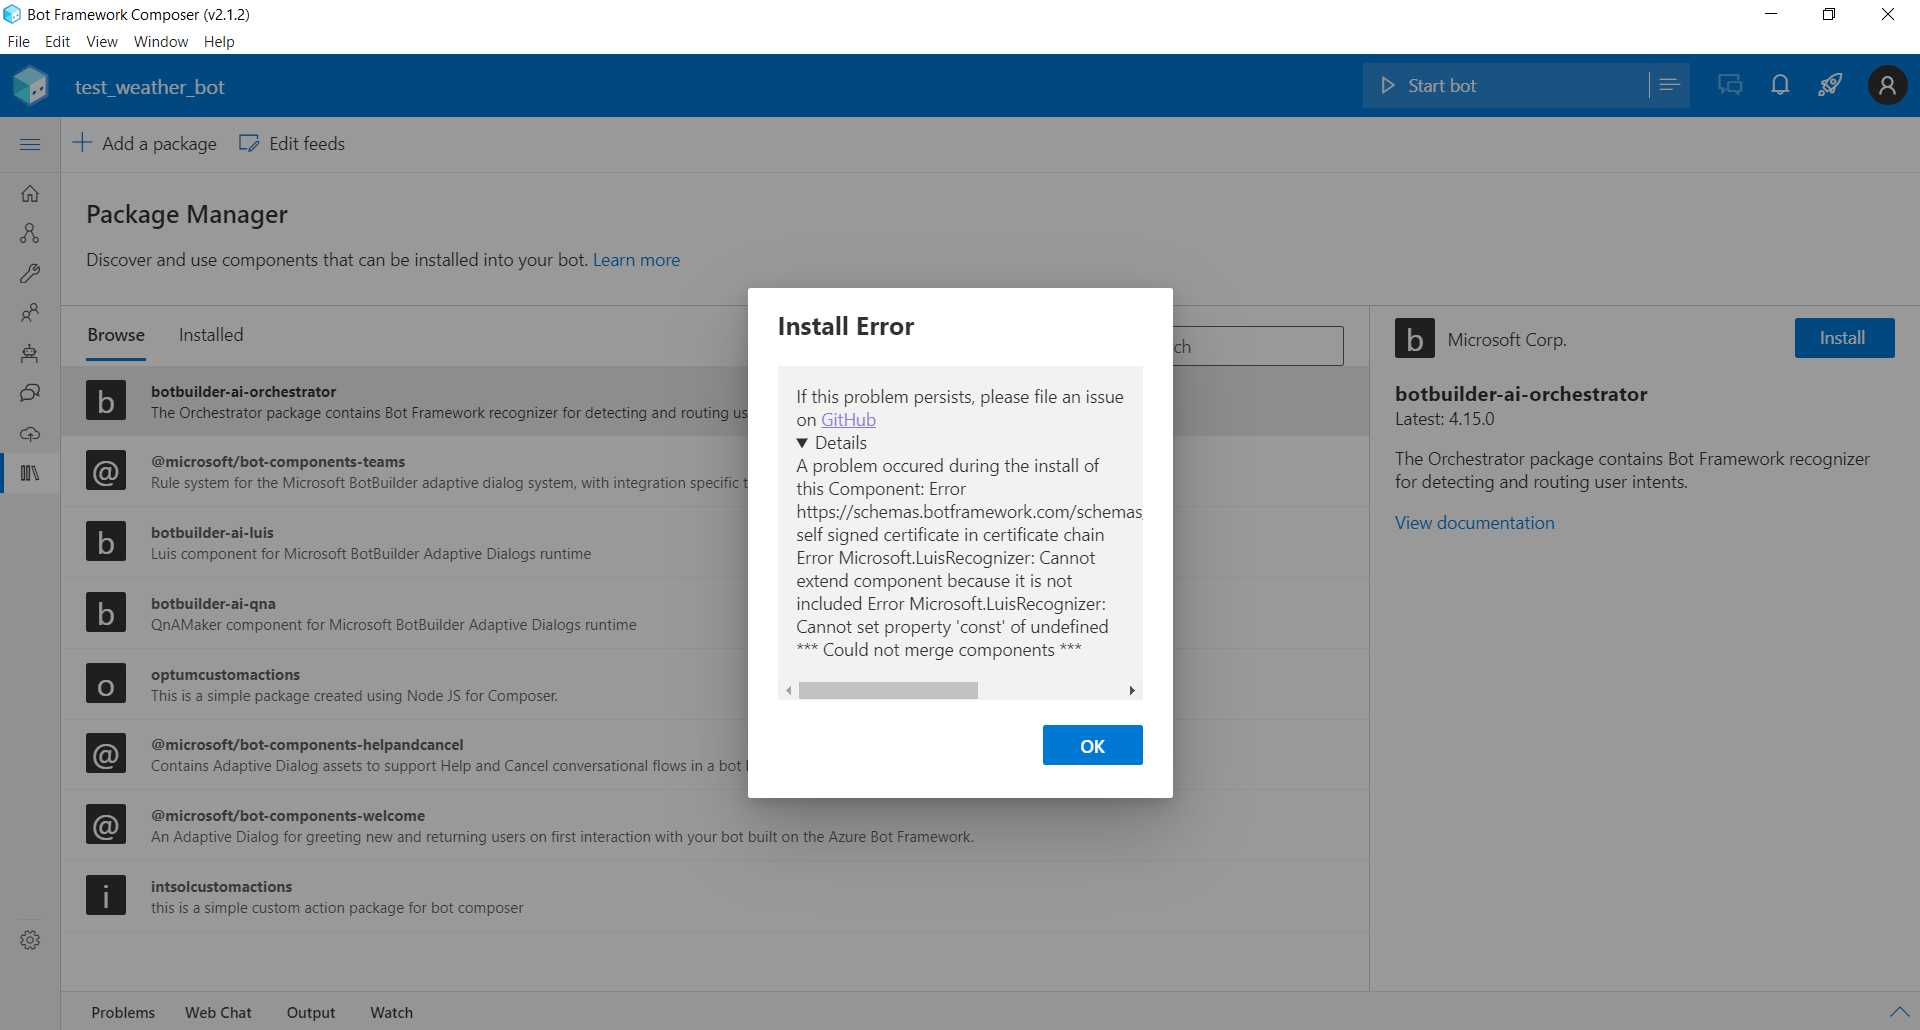This screenshot has height=1030, width=1920.
Task: Dismiss the Install Error with OK
Action: tap(1092, 745)
